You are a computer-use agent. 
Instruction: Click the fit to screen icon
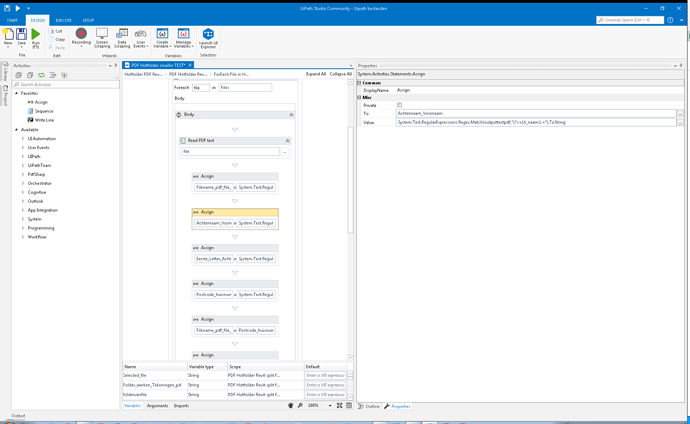coord(339,406)
